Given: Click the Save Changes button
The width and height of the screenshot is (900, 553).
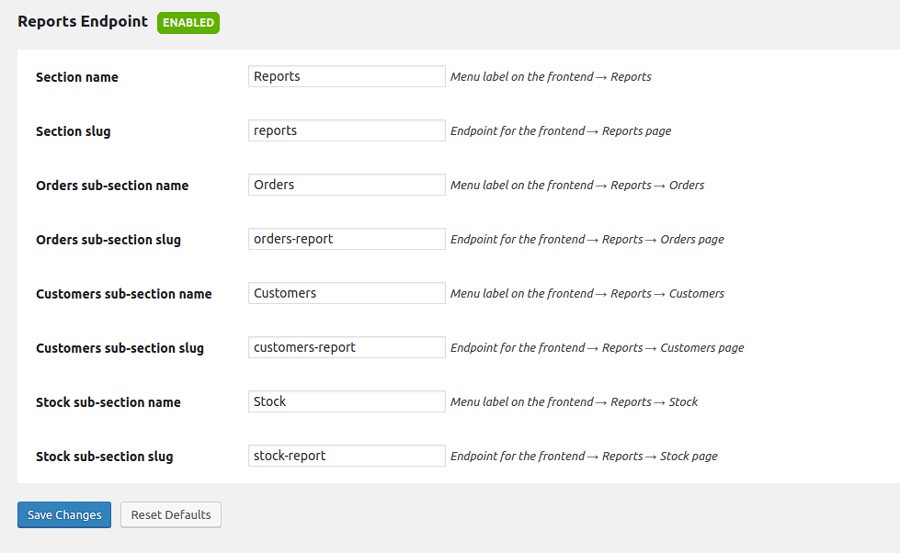Looking at the screenshot, I should [x=64, y=515].
